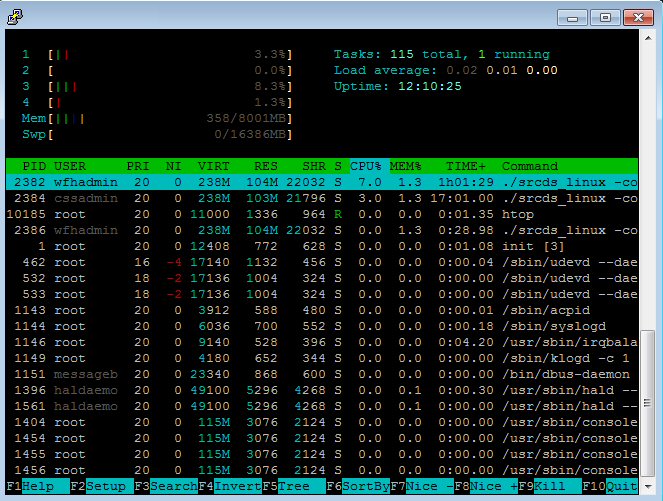Choose F9 Kill in footer
663x501 pixels.
point(550,486)
